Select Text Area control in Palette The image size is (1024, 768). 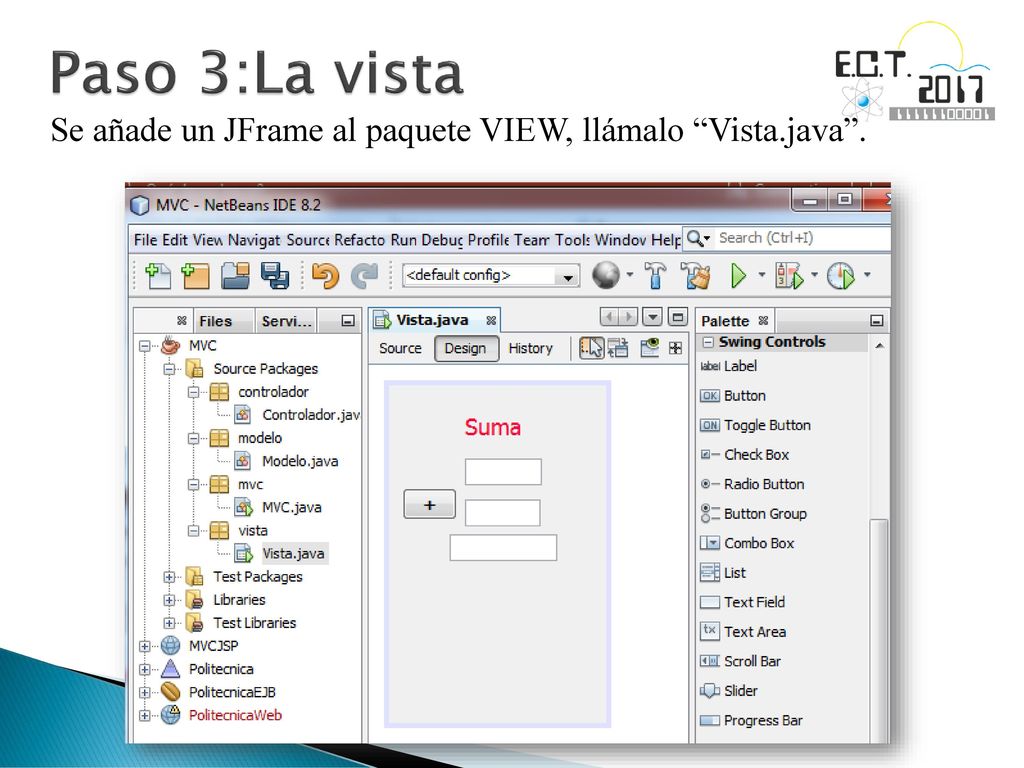pos(743,632)
